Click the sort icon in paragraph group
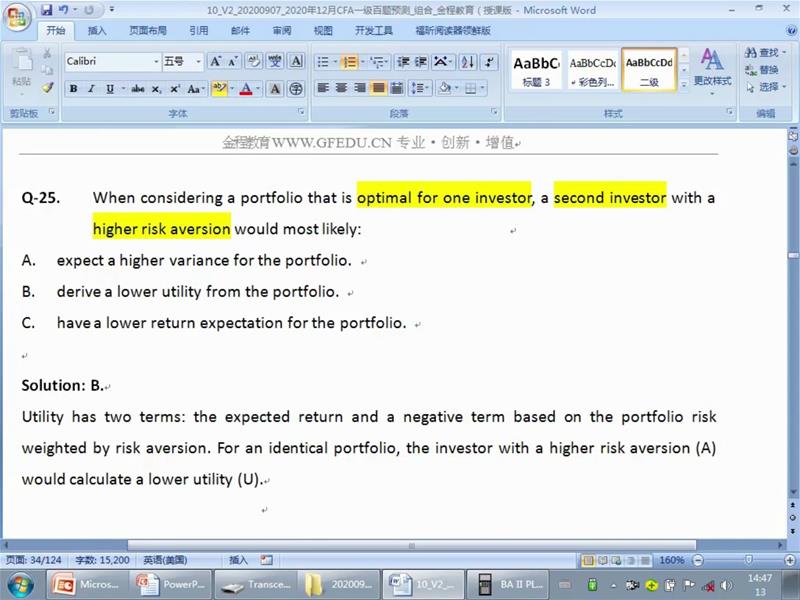800x600 pixels. [465, 62]
